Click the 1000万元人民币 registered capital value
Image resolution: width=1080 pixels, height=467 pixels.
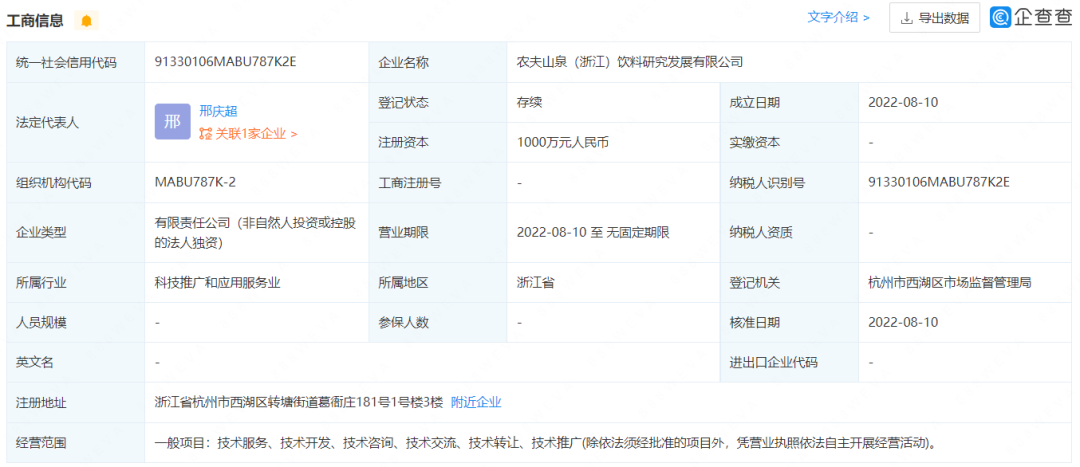tap(562, 142)
